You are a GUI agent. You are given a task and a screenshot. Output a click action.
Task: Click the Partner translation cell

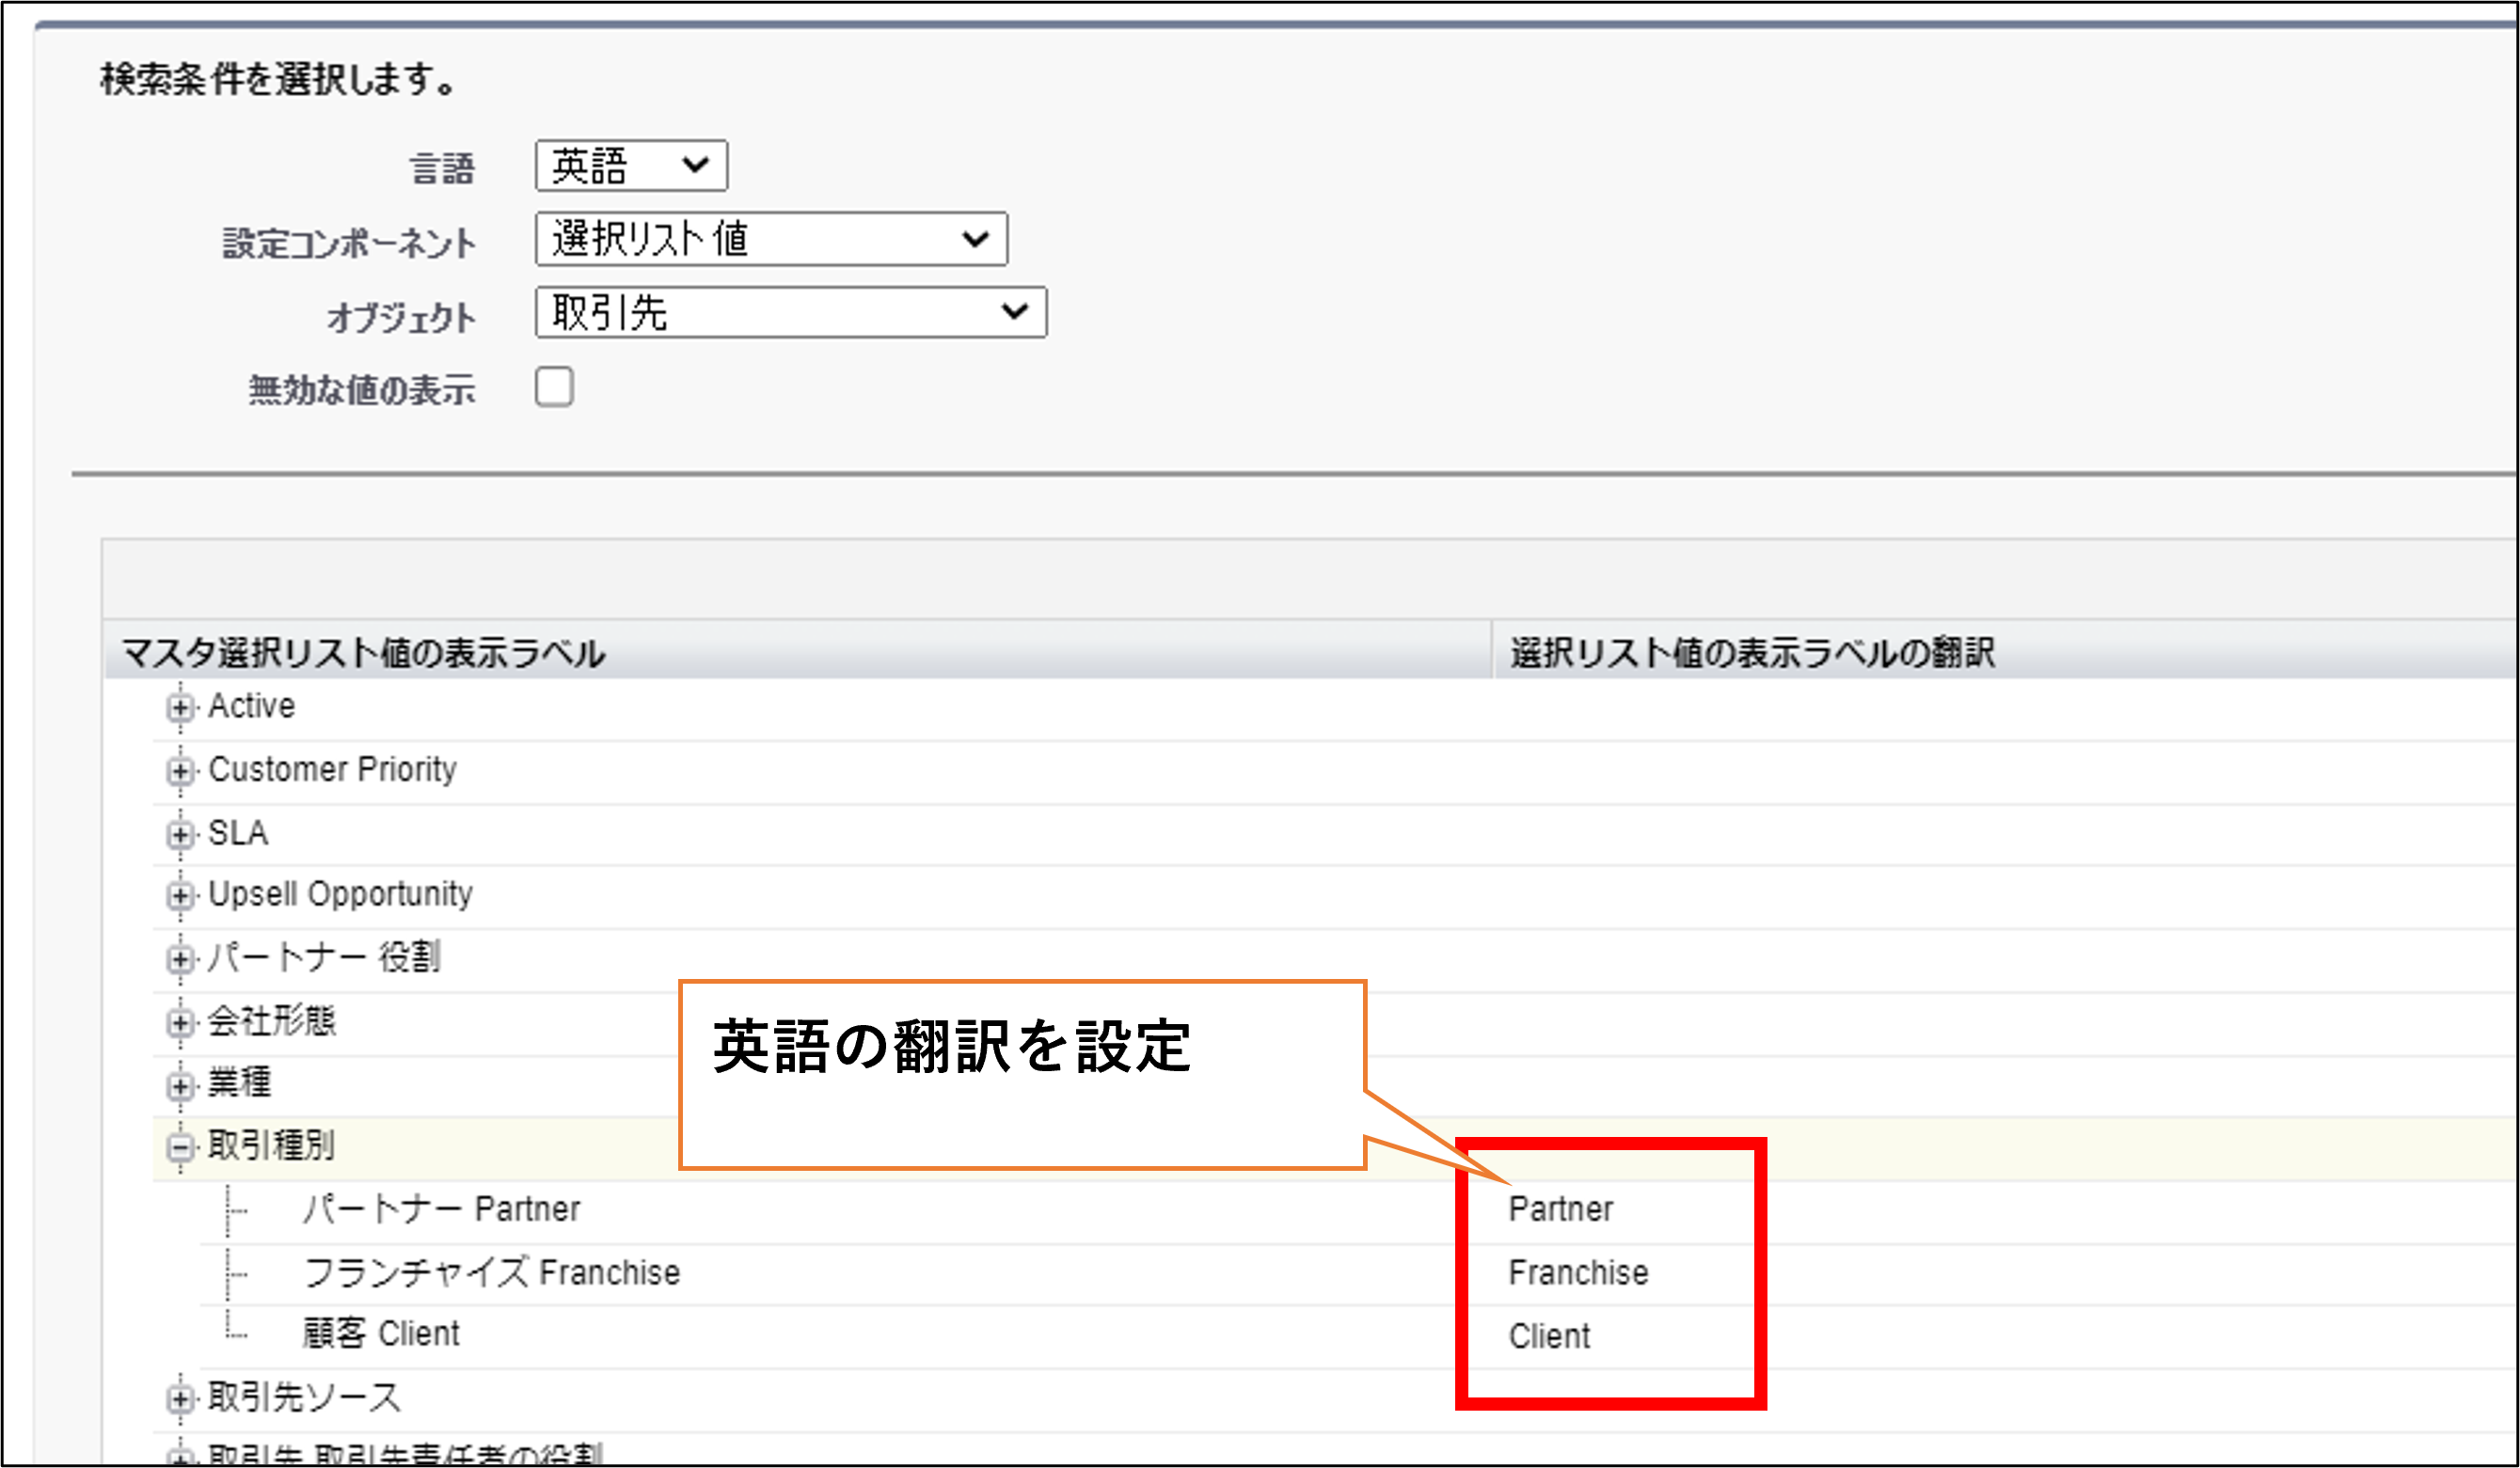tap(1560, 1209)
